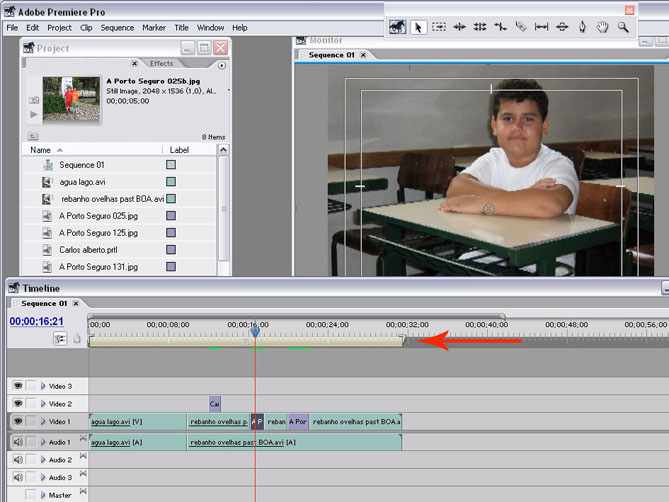Click the current timecode 00;00;16;21

pyautogui.click(x=37, y=321)
